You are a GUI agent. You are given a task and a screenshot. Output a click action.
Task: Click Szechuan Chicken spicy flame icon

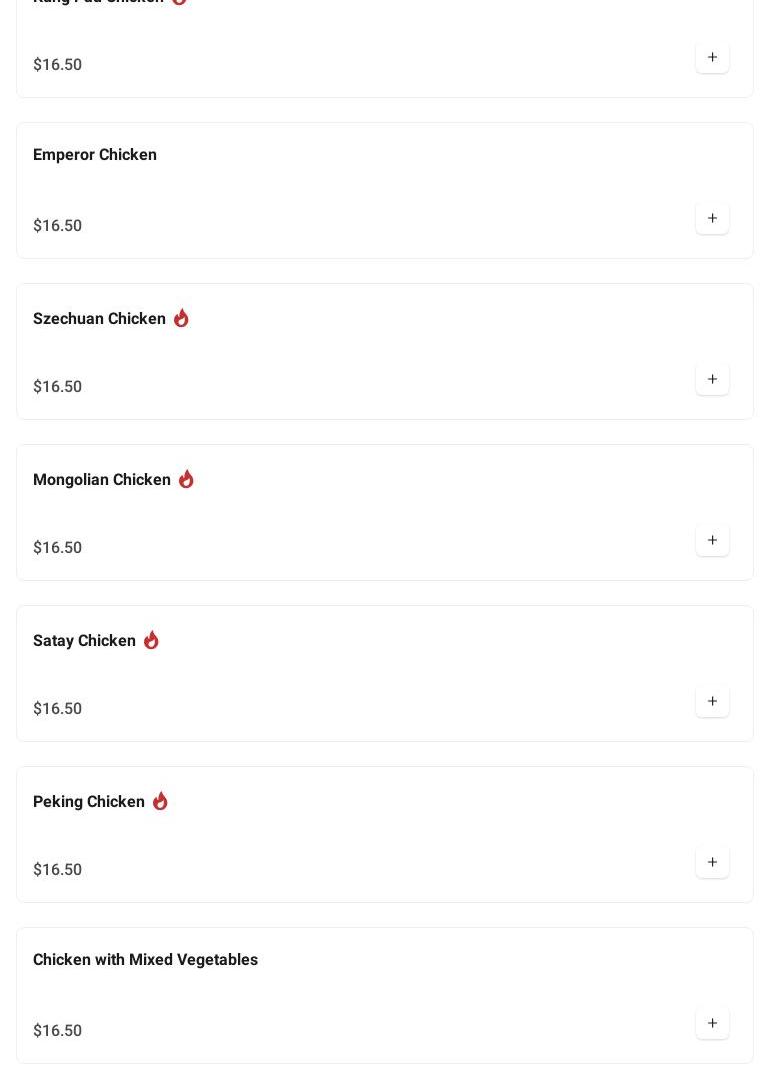[x=181, y=318]
